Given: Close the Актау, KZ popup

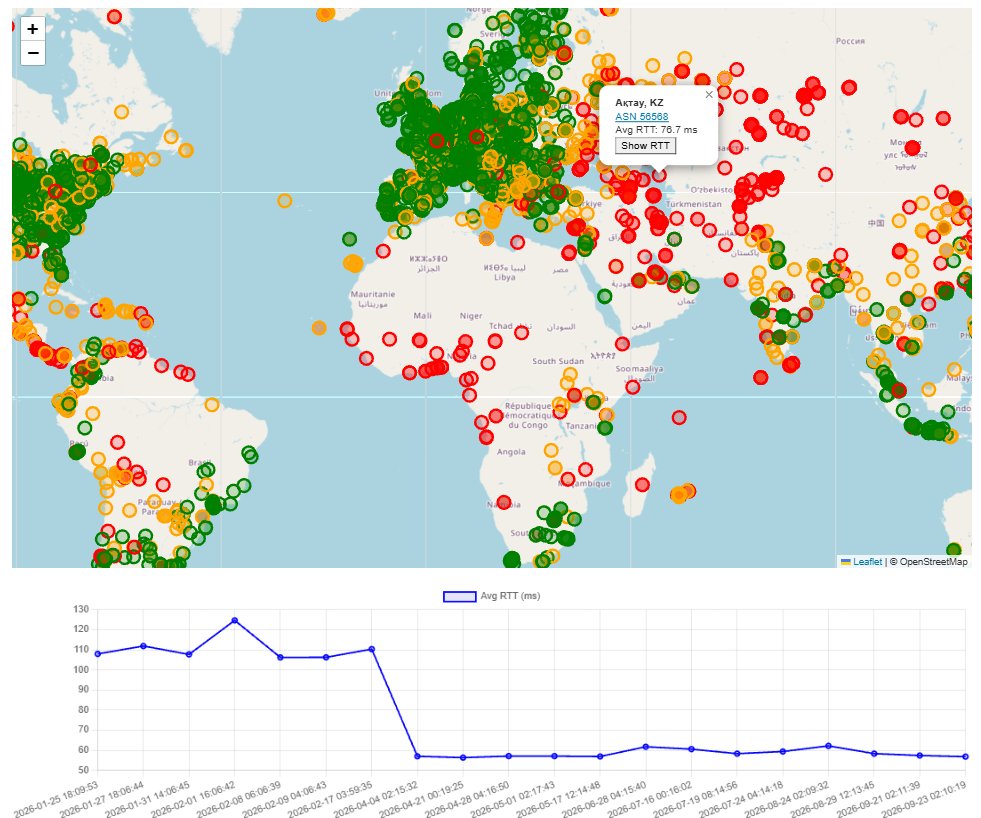Looking at the screenshot, I should tap(709, 95).
